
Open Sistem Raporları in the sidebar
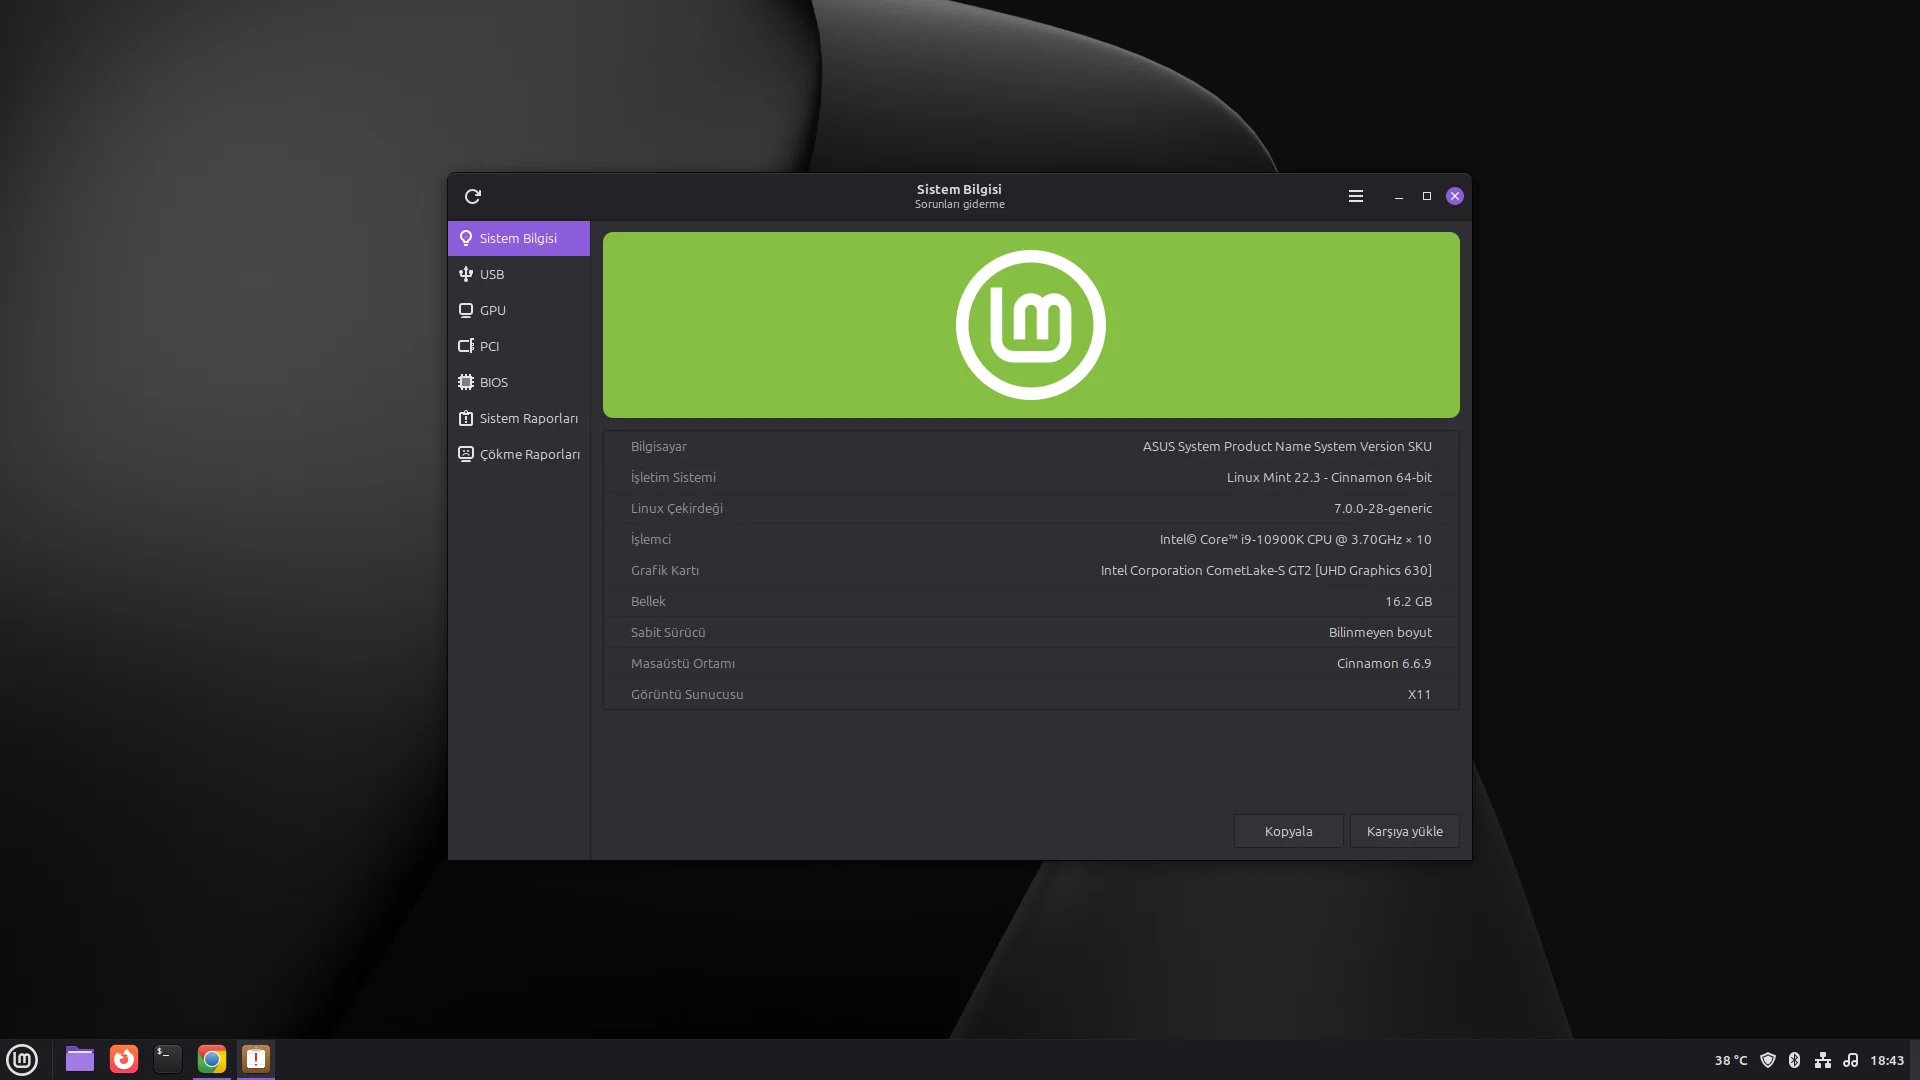tap(519, 418)
